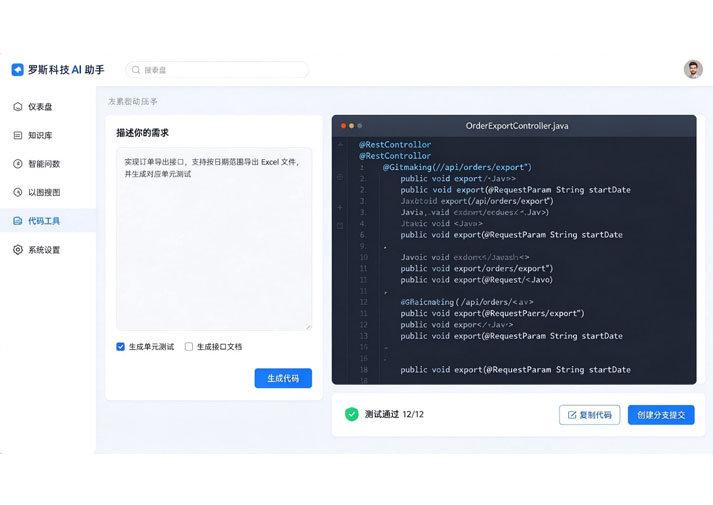Viewport: 713px width, 505px height.
Task: Click the 描述你的需求 heading
Action: [142, 133]
